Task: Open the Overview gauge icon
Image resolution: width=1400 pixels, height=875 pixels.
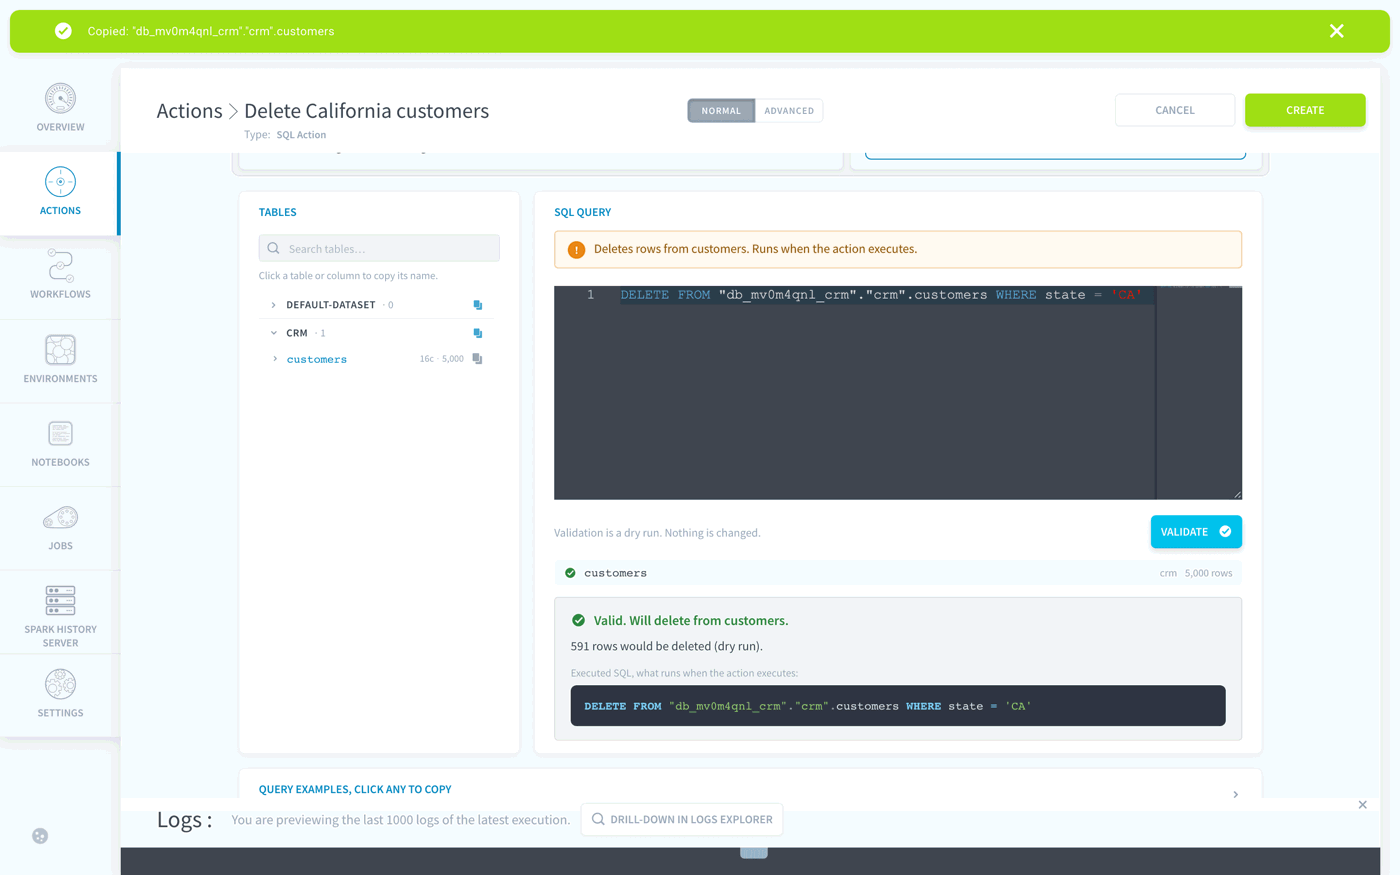Action: 60,99
